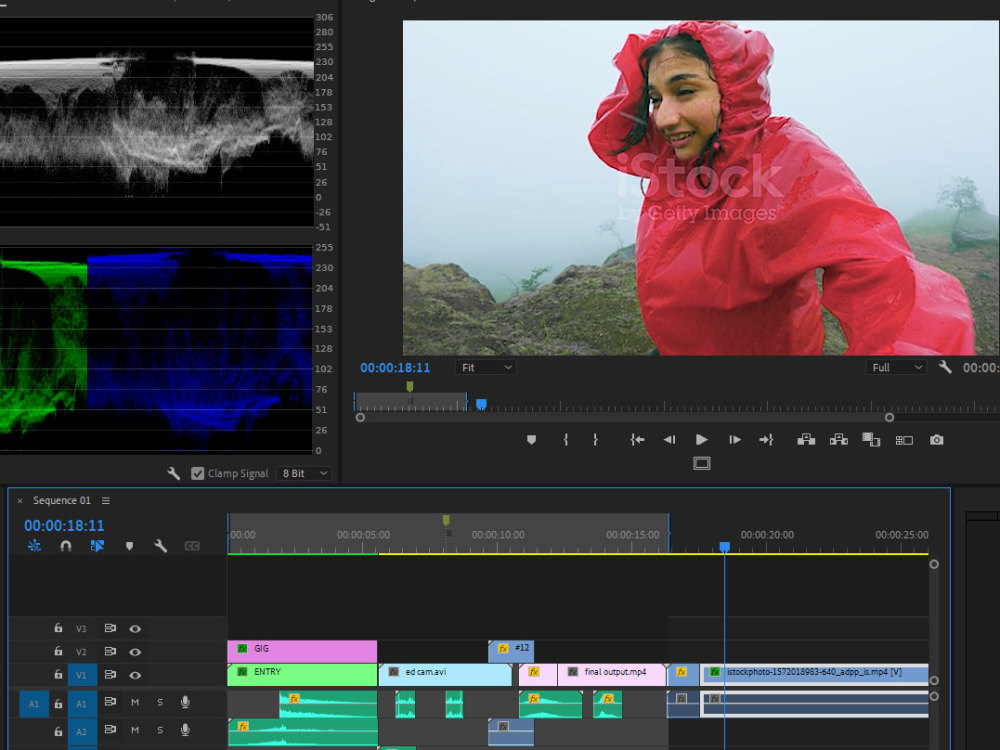Open the Full playback resolution dropdown
The width and height of the screenshot is (1000, 750).
(x=895, y=367)
